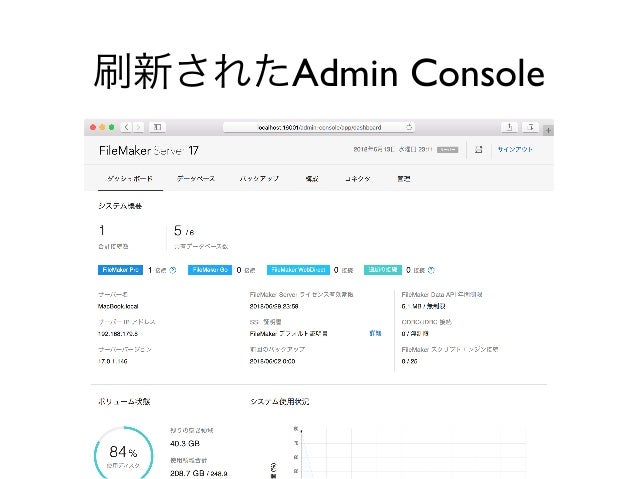Viewport: 638px width, 479px height.
Task: Click the FileMaker Data API usage value
Action: [424, 306]
